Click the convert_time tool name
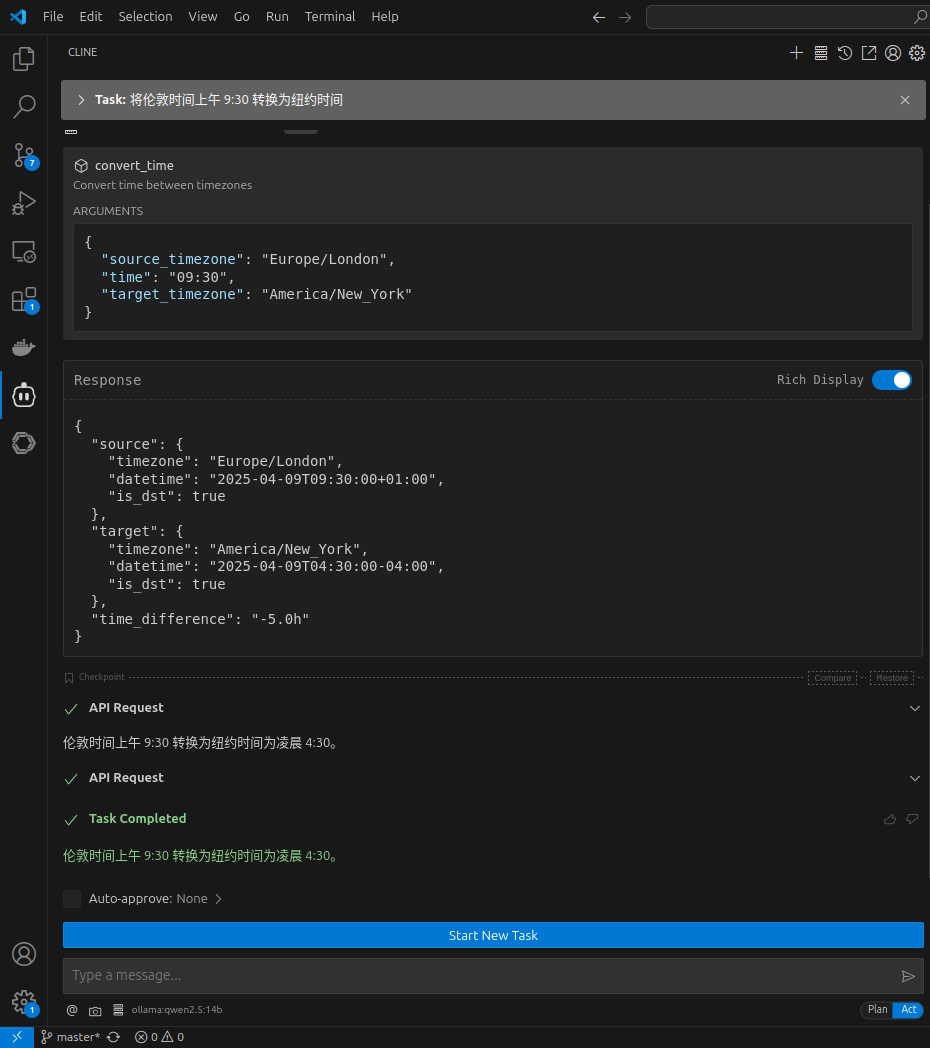The image size is (930, 1048). pos(134,166)
